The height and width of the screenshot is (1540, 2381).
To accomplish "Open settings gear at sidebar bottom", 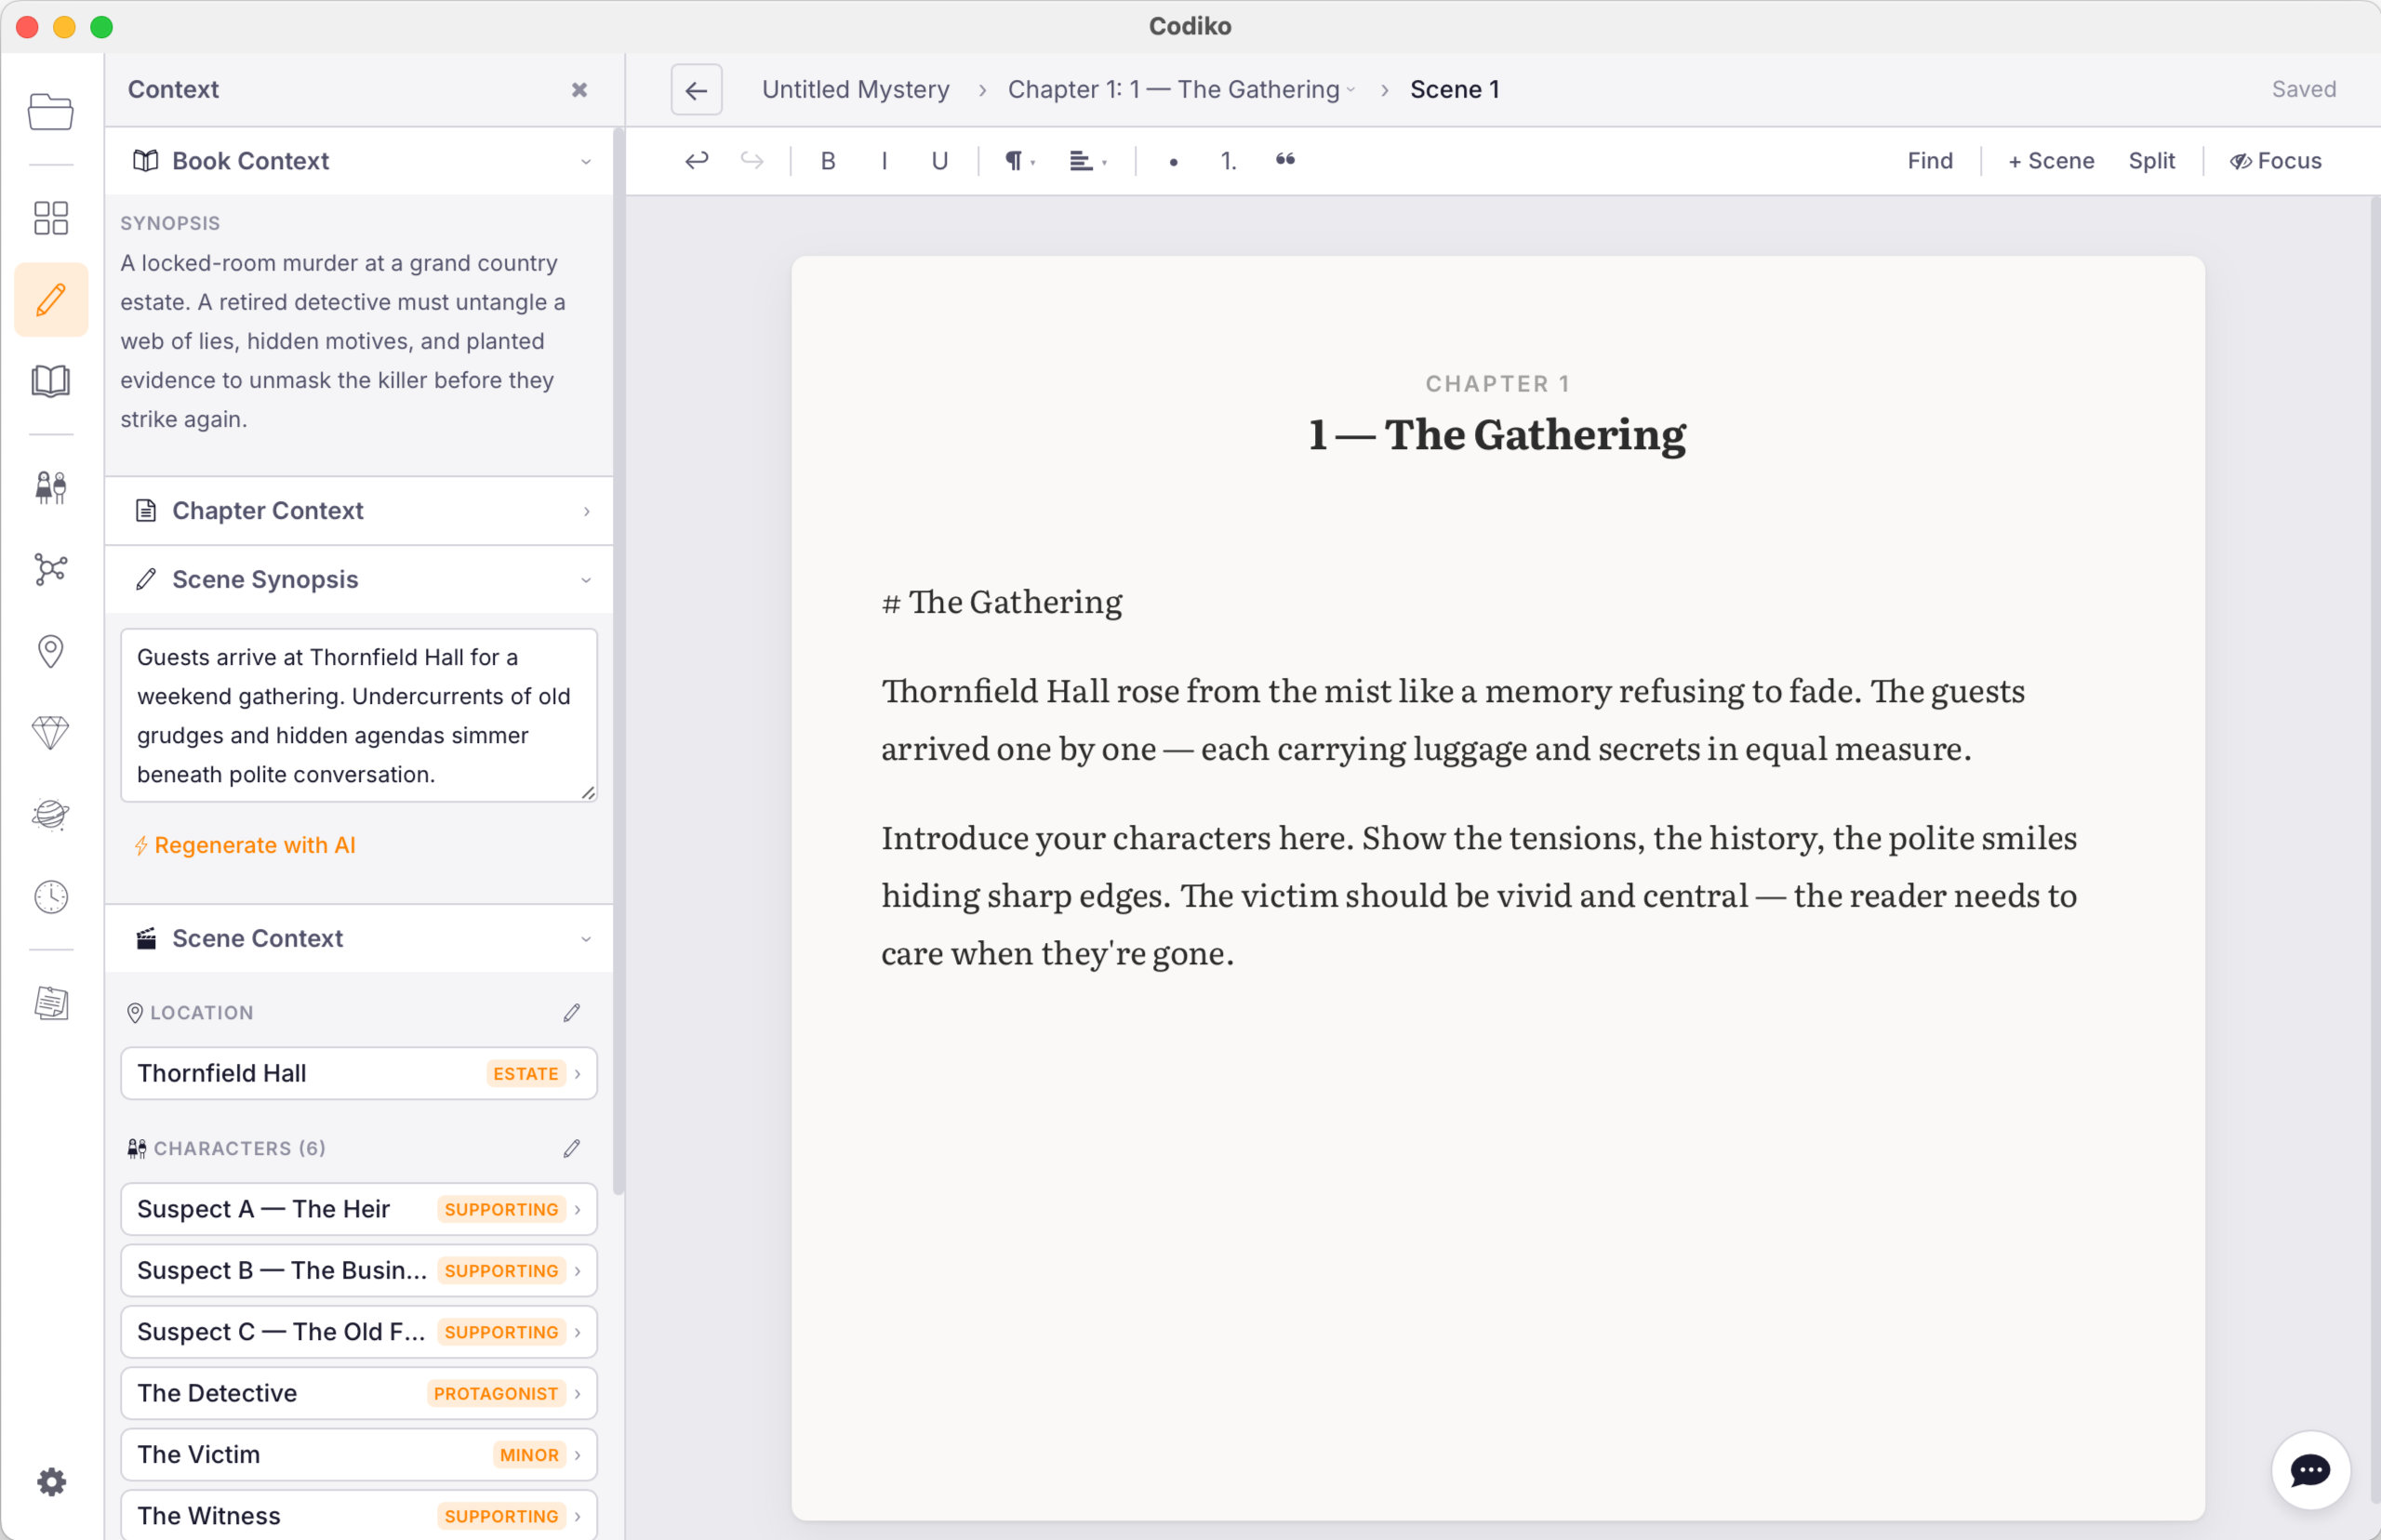I will [51, 1481].
